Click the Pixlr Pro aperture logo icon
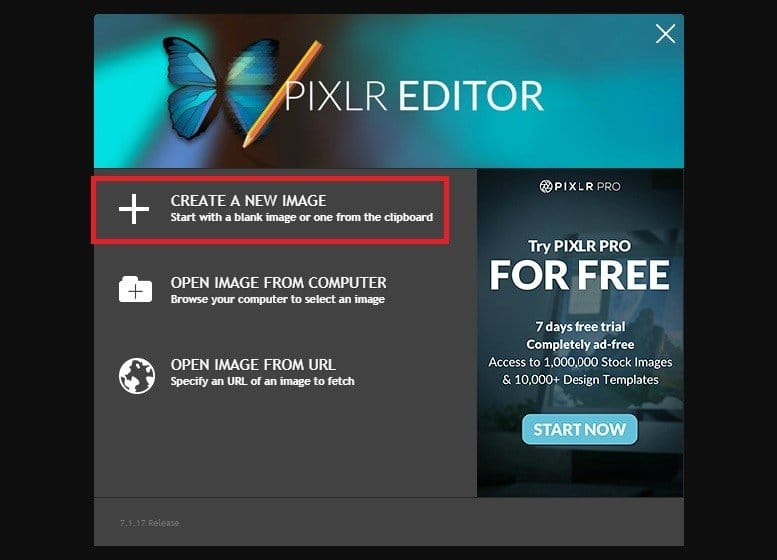This screenshot has width=777, height=560. (x=546, y=186)
